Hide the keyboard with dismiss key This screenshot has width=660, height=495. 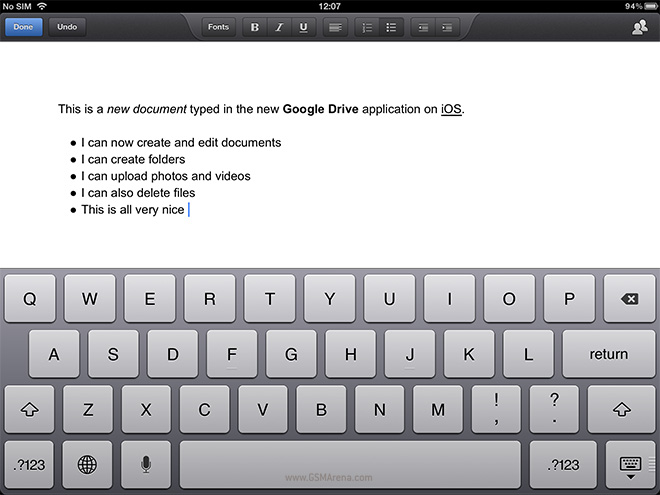click(630, 464)
